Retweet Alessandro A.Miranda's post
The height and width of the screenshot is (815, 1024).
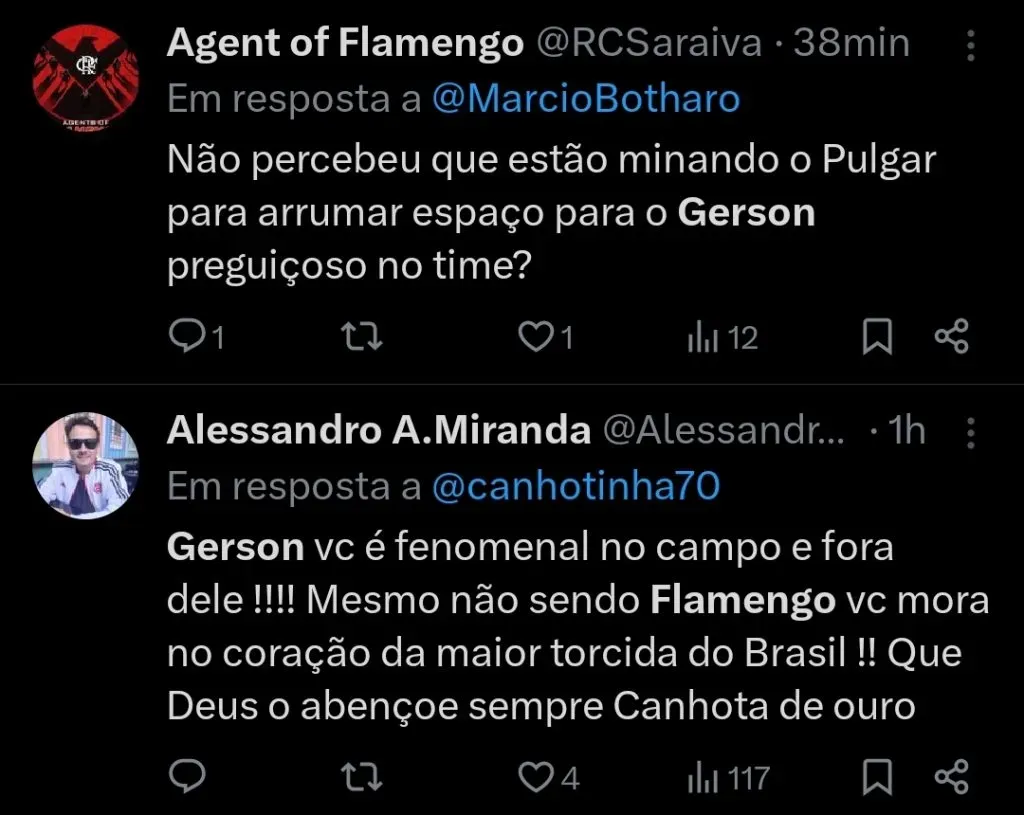tap(361, 776)
